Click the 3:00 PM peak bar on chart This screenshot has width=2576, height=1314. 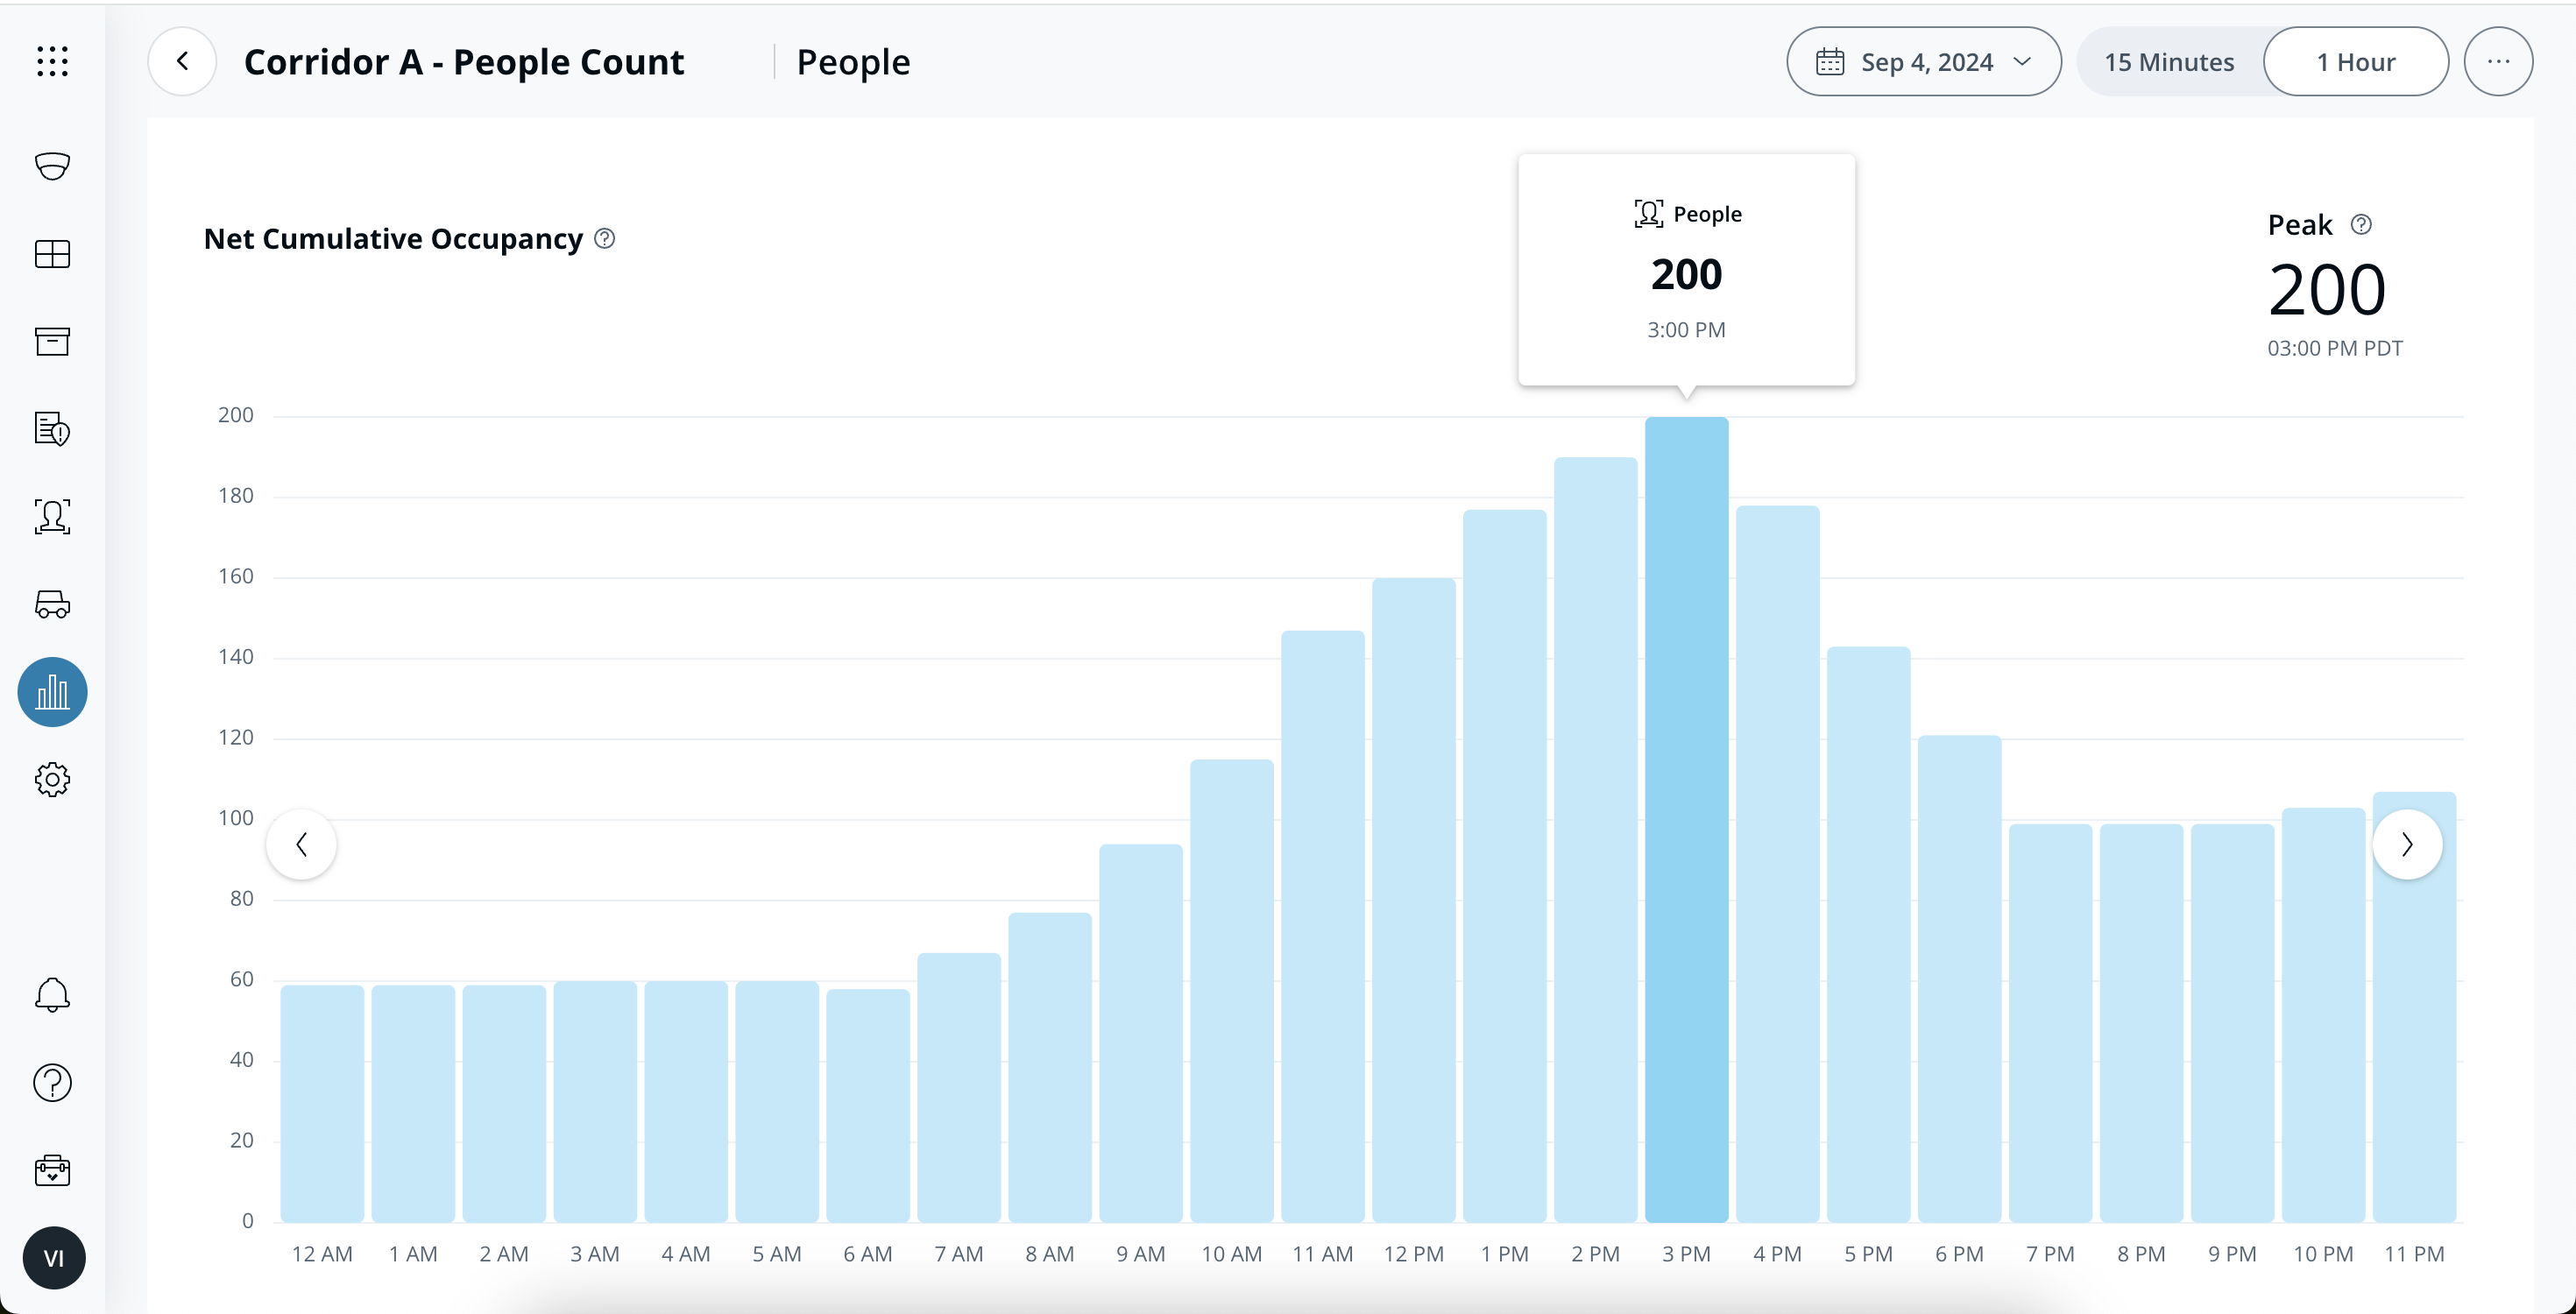(x=1686, y=820)
